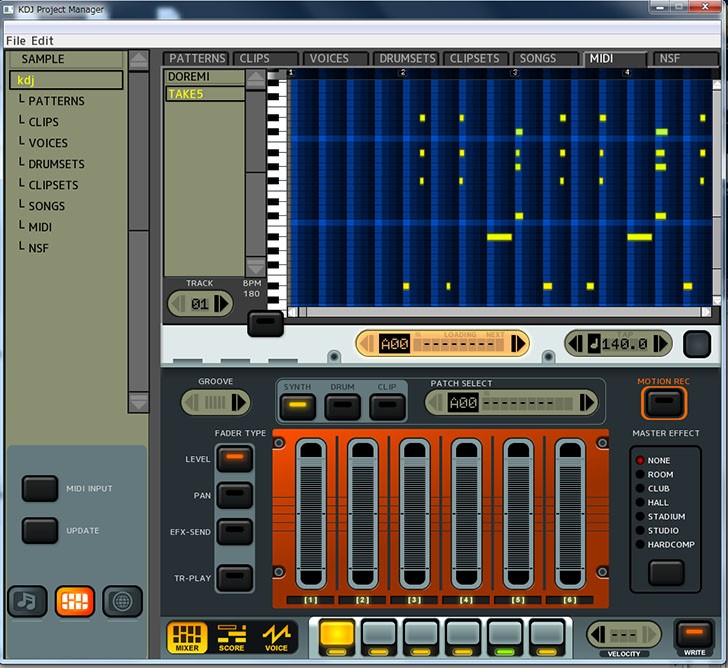Viewport: 728px width, 668px height.
Task: Raise VELOCITY with right arrow
Action: point(651,635)
